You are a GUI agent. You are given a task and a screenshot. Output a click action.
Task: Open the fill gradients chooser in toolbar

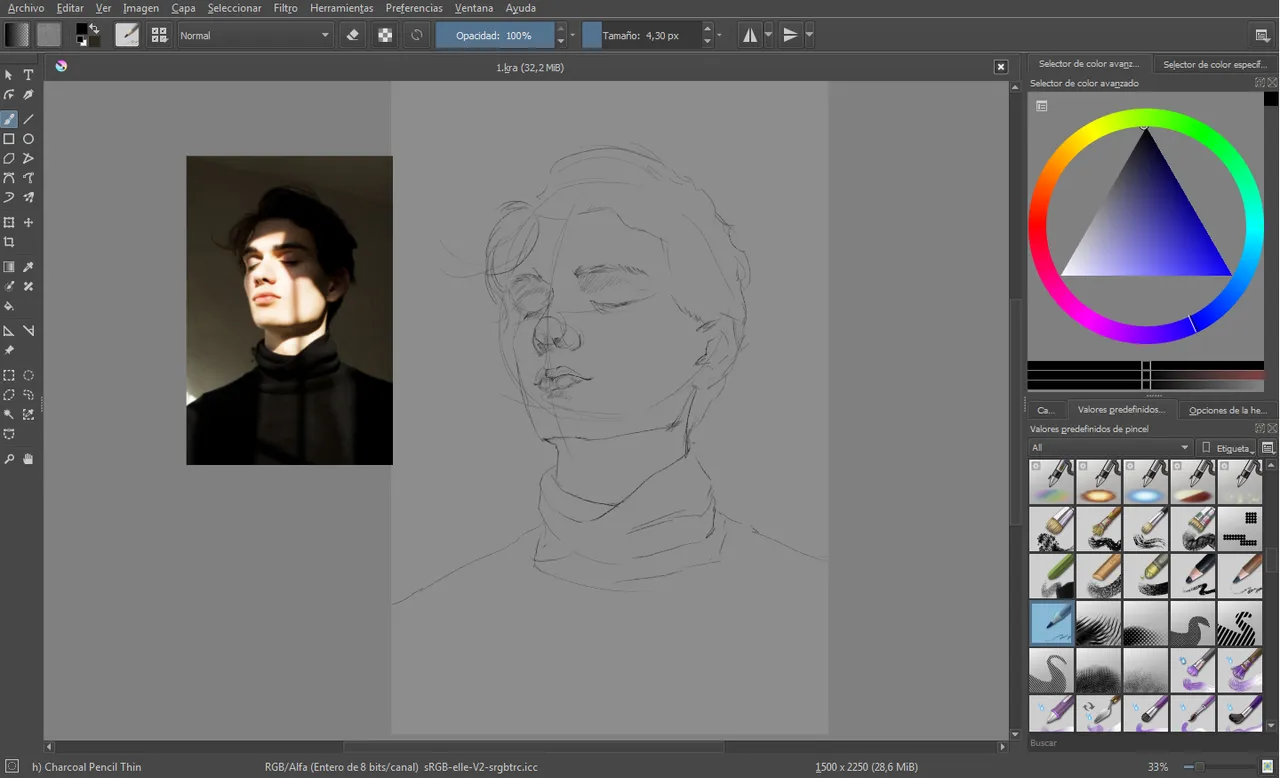pyautogui.click(x=16, y=35)
